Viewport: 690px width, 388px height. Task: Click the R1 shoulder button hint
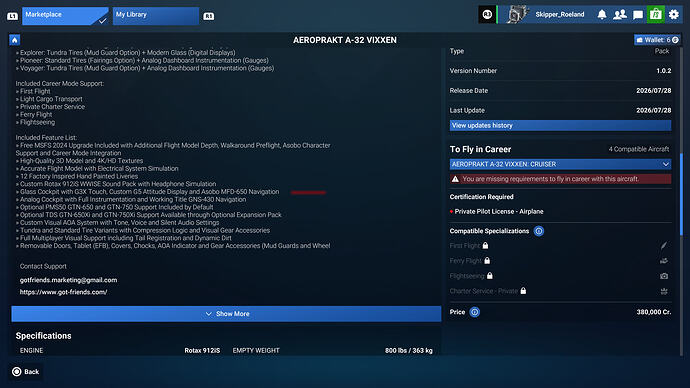[x=209, y=16]
